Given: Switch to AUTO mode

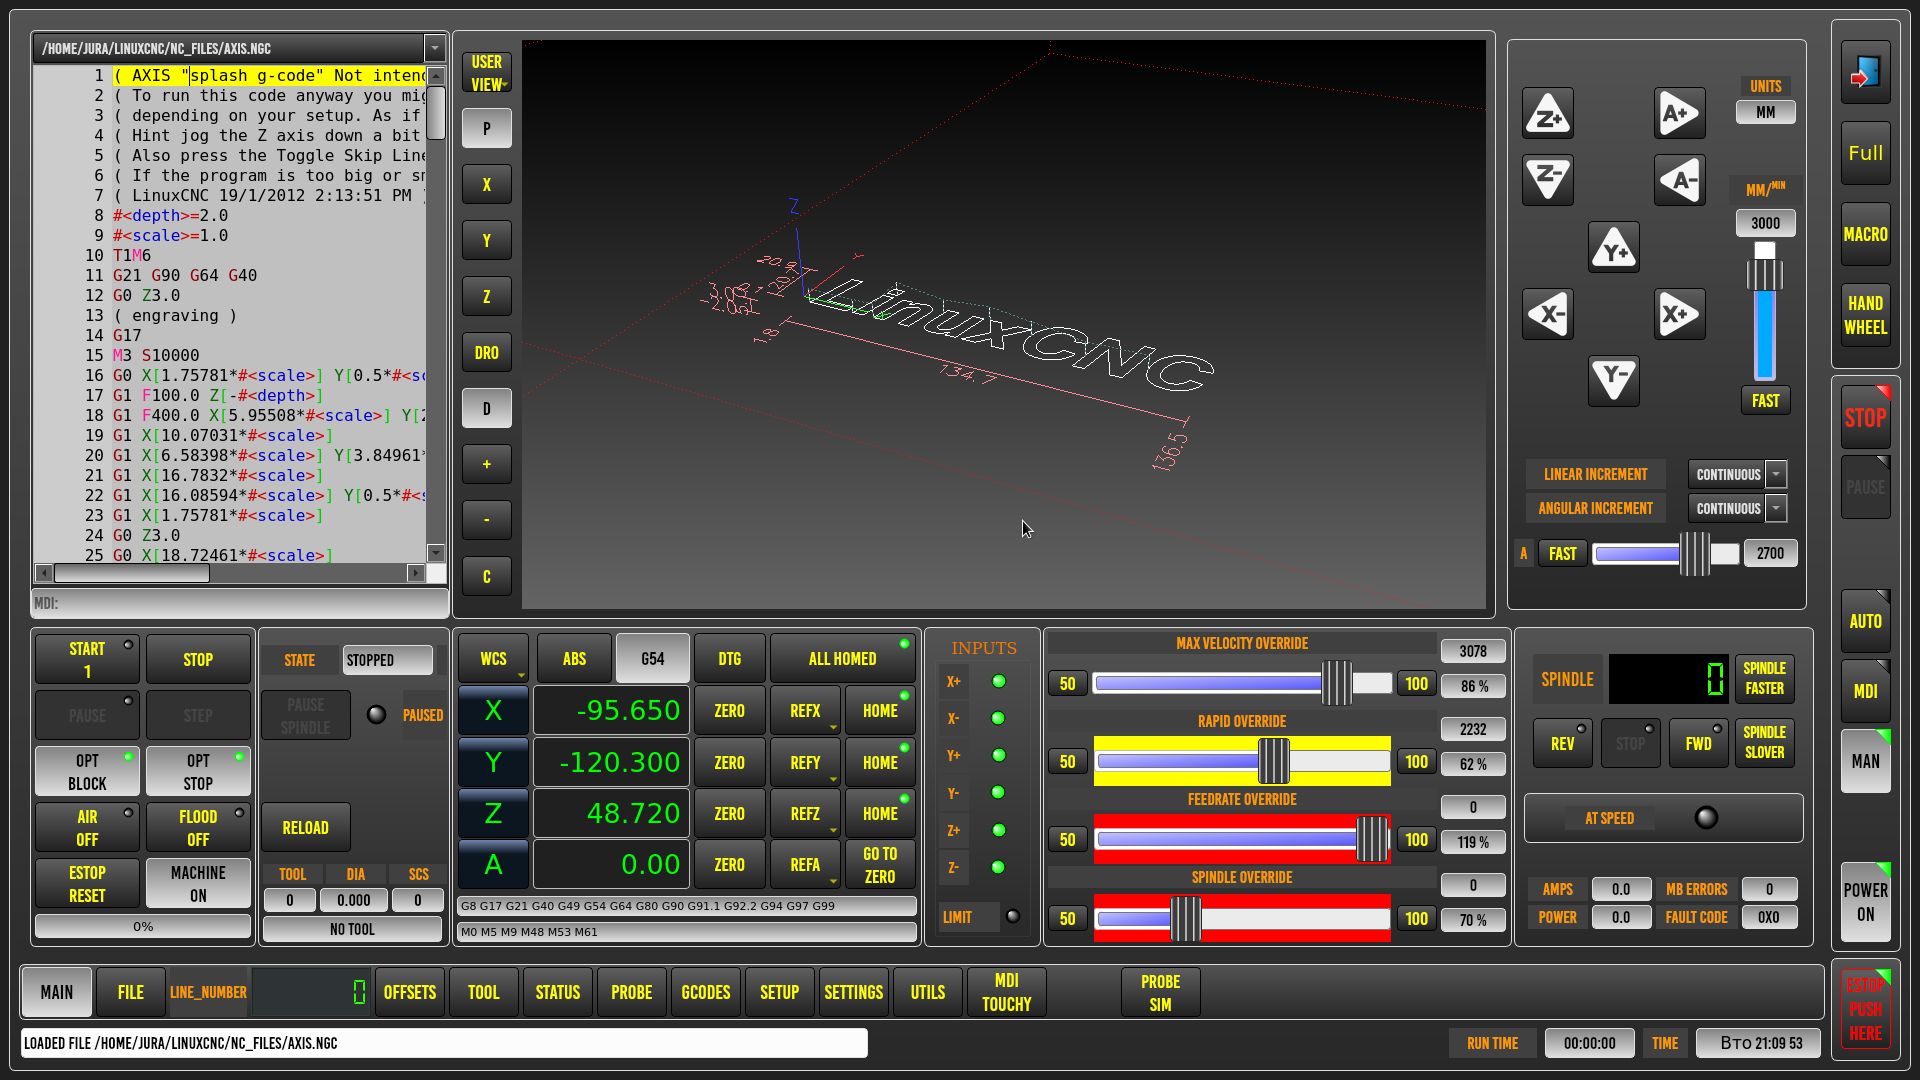Looking at the screenshot, I should (x=1865, y=621).
